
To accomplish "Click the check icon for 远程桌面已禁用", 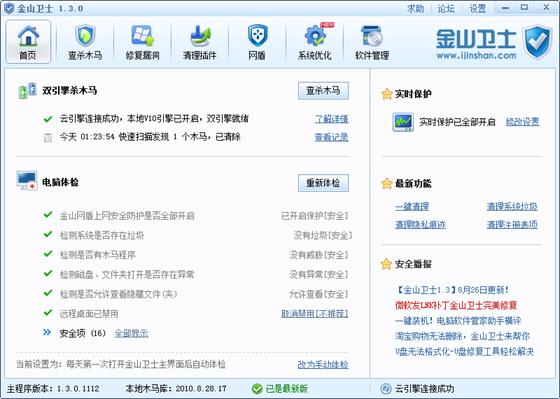I will 48,313.
